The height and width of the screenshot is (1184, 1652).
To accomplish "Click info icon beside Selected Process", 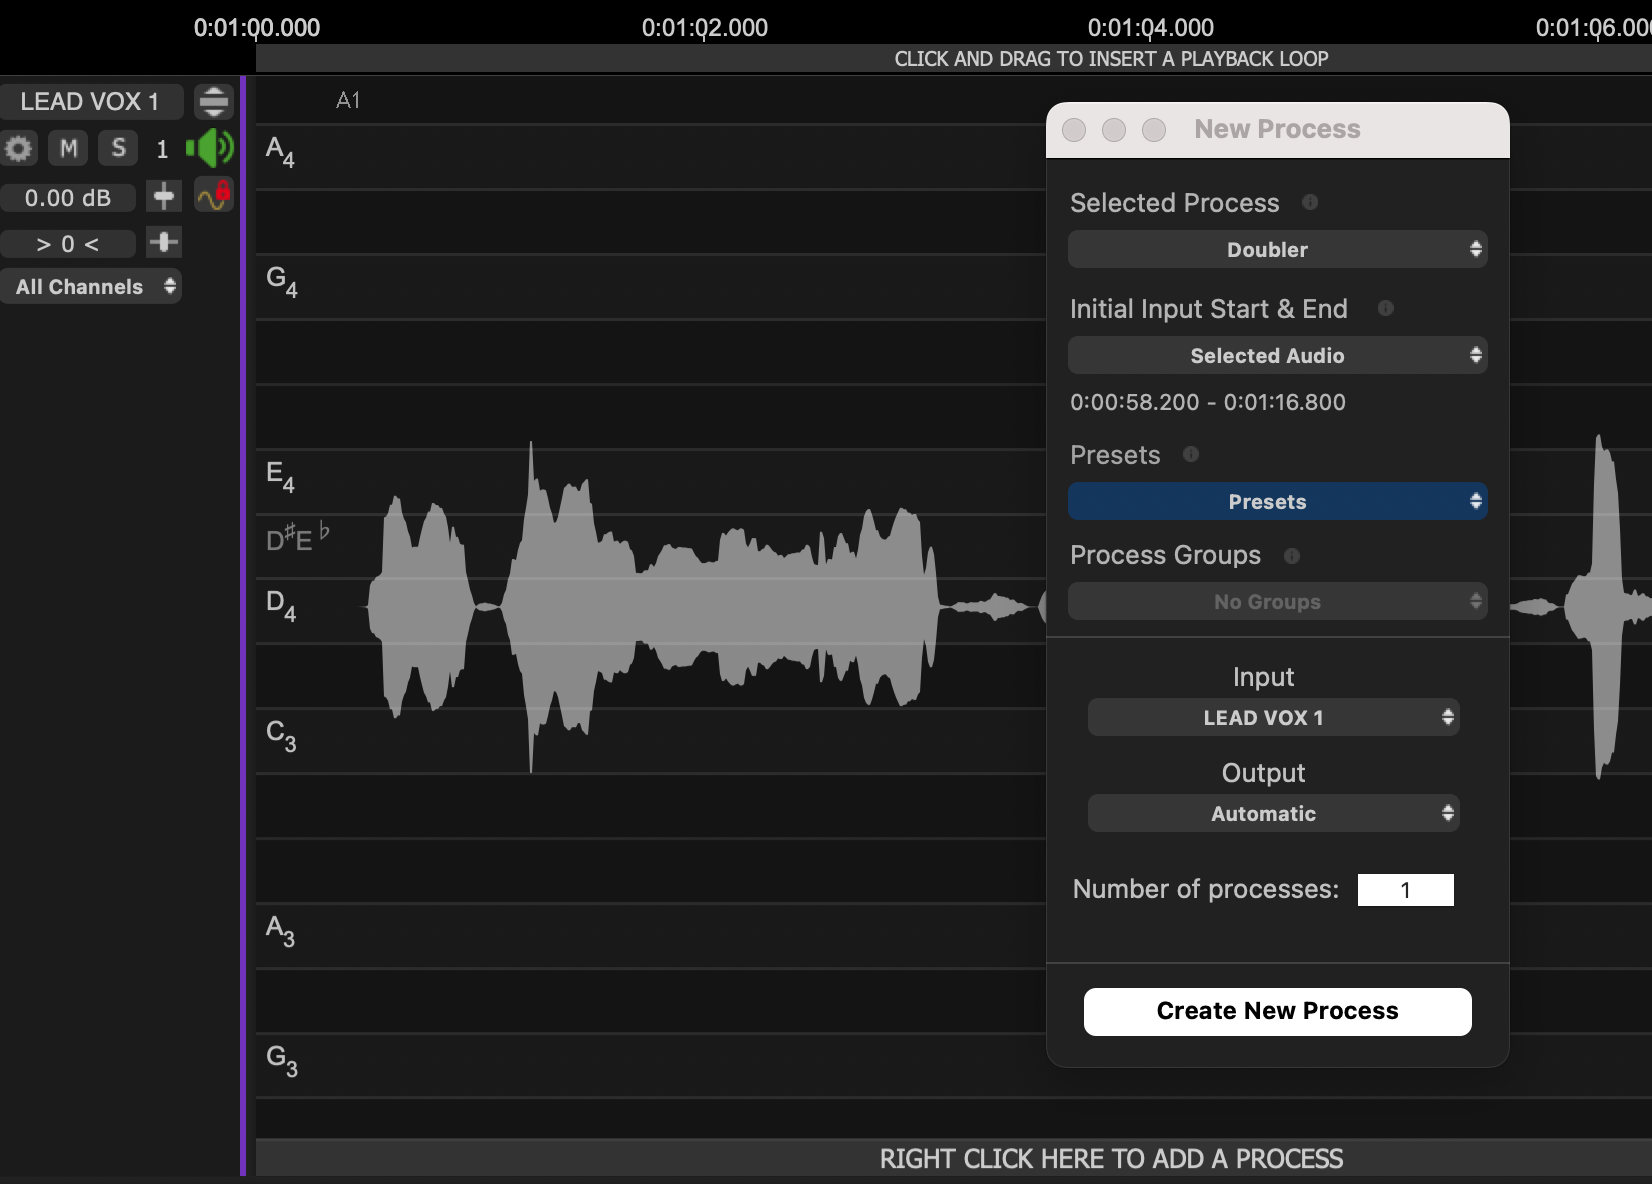I will [x=1310, y=203].
